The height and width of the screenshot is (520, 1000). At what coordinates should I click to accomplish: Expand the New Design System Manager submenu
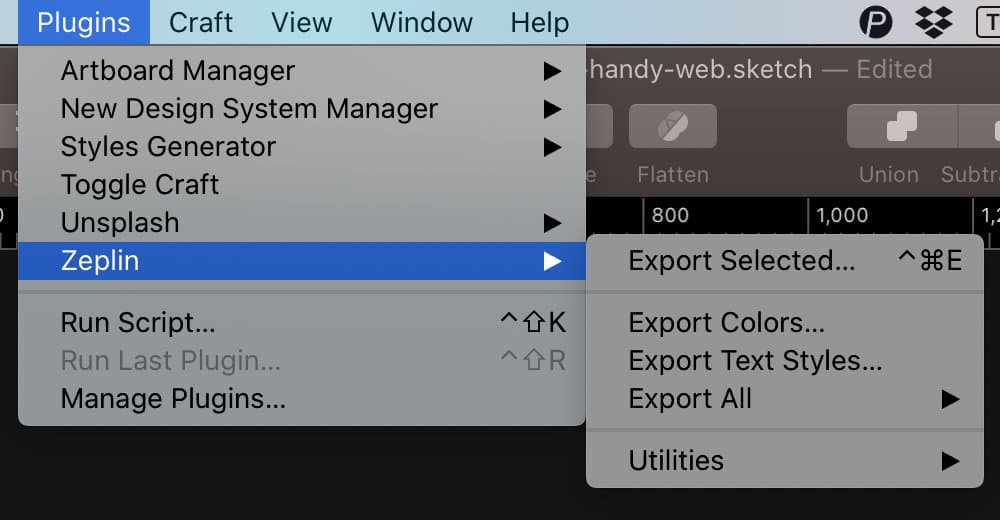pos(302,109)
